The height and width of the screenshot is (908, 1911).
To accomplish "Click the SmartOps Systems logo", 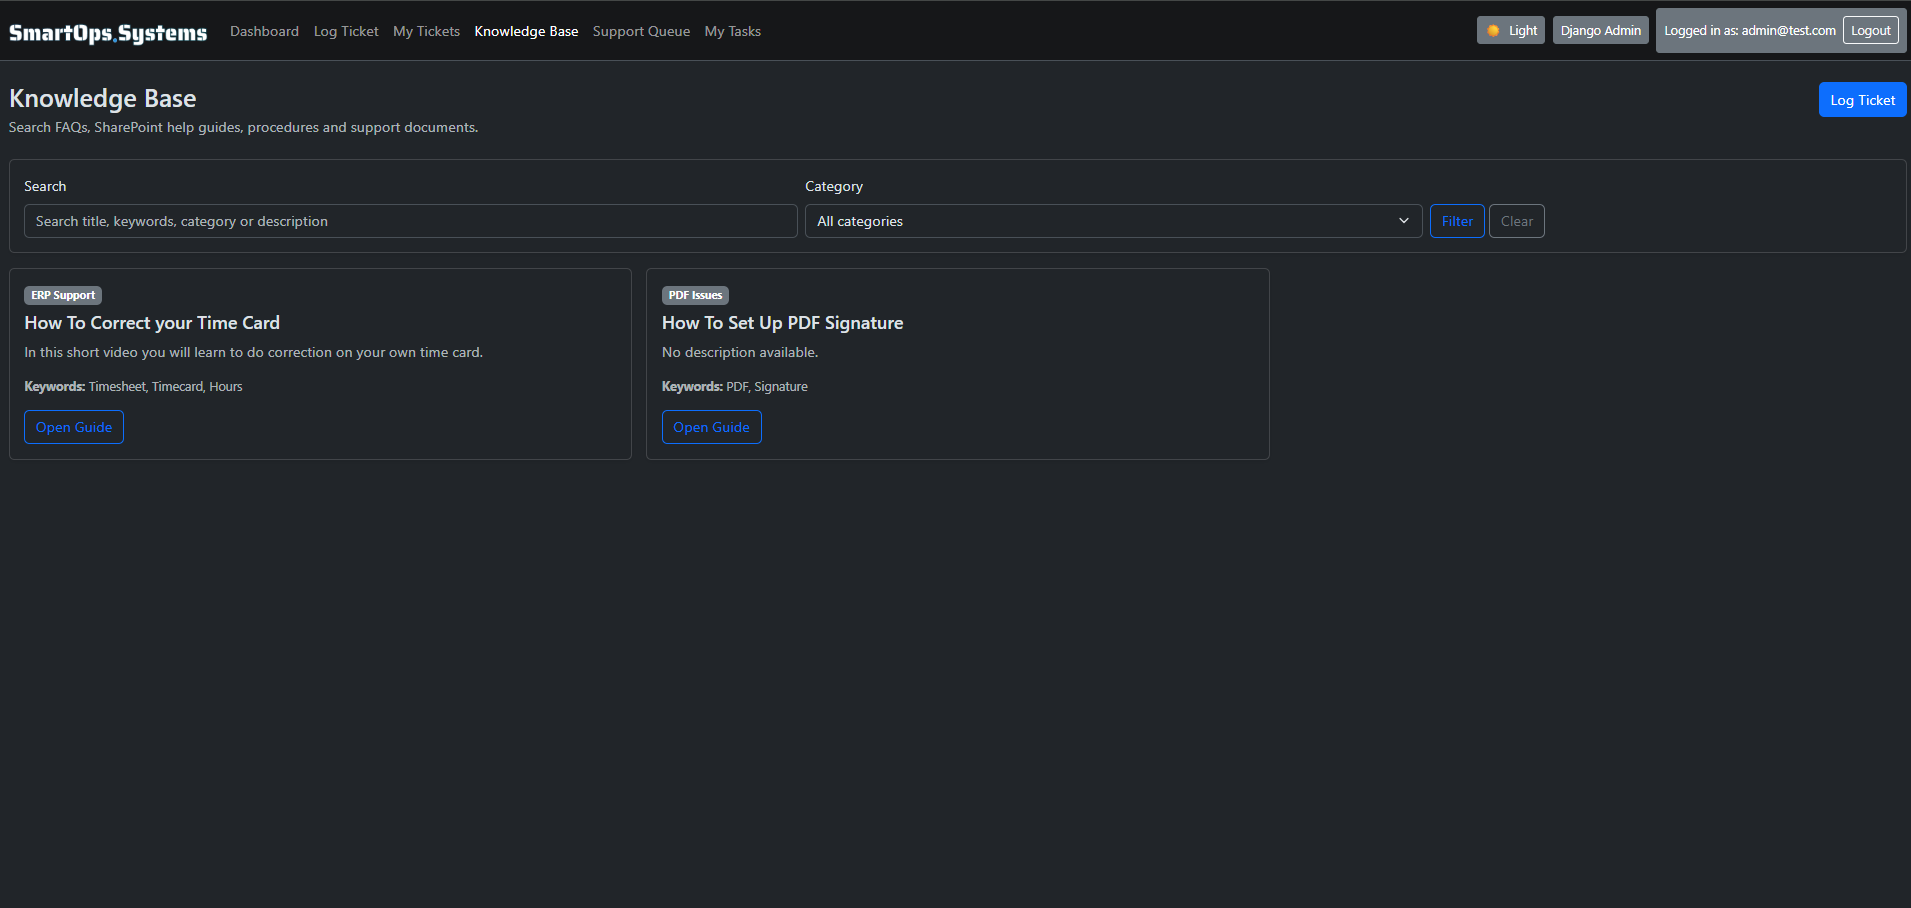I will pyautogui.click(x=108, y=32).
